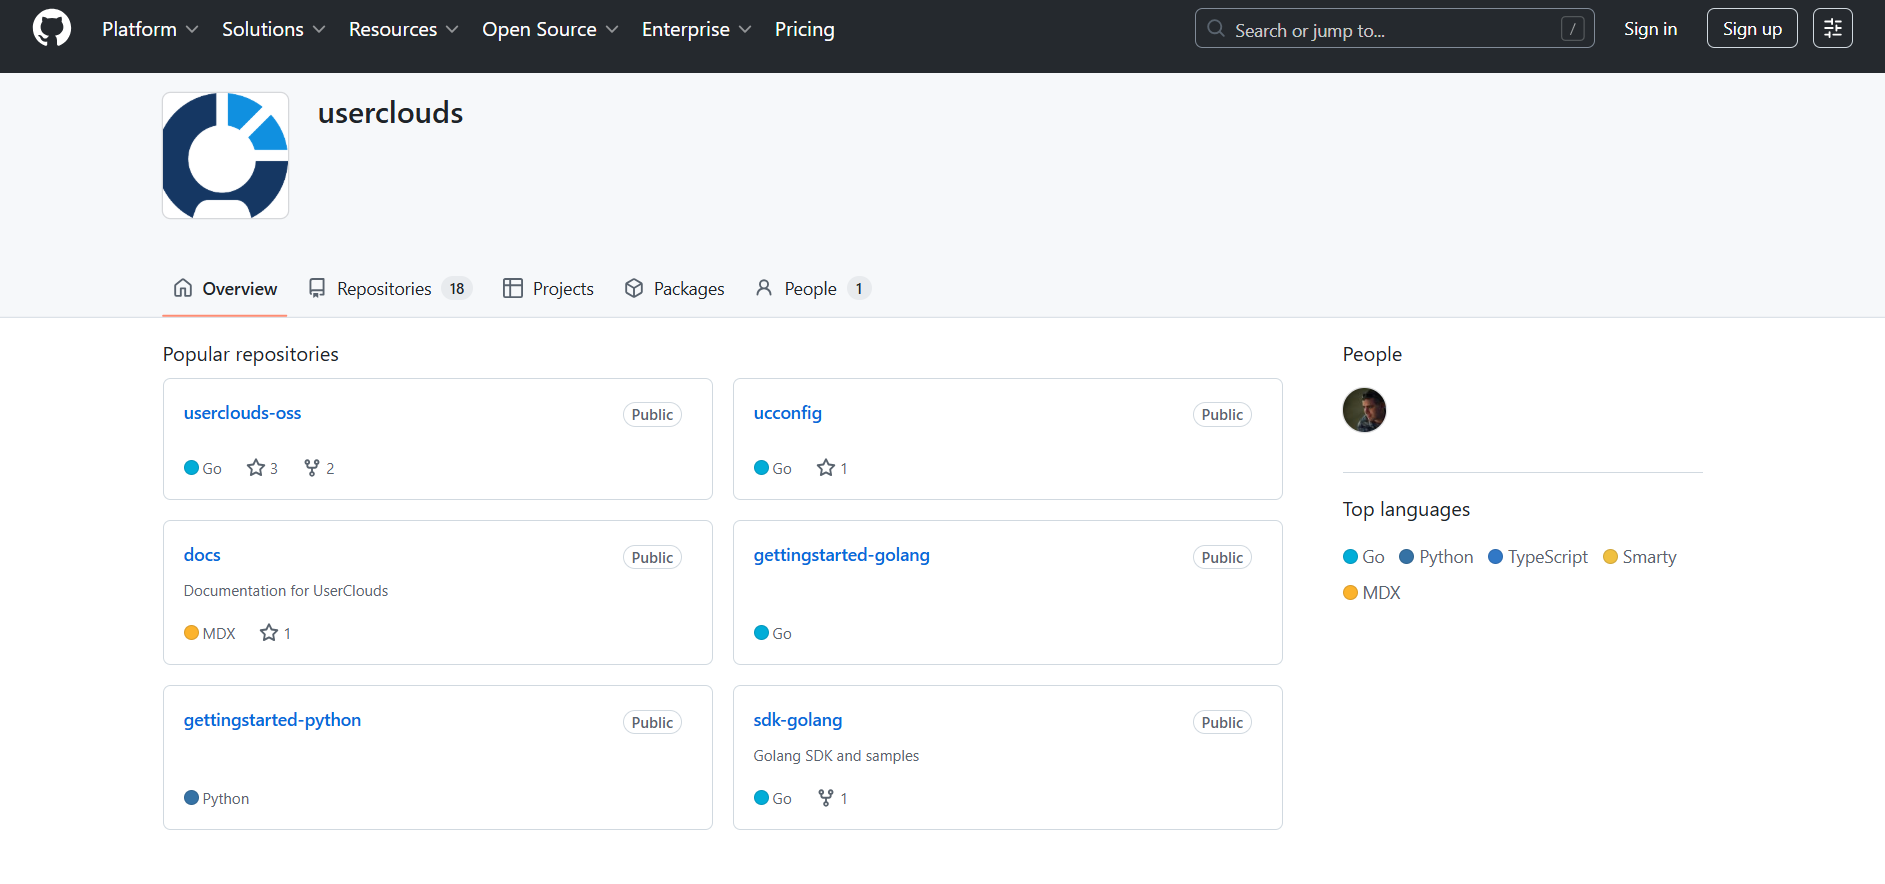
Task: Click the star icon on docs card
Action: click(x=269, y=633)
